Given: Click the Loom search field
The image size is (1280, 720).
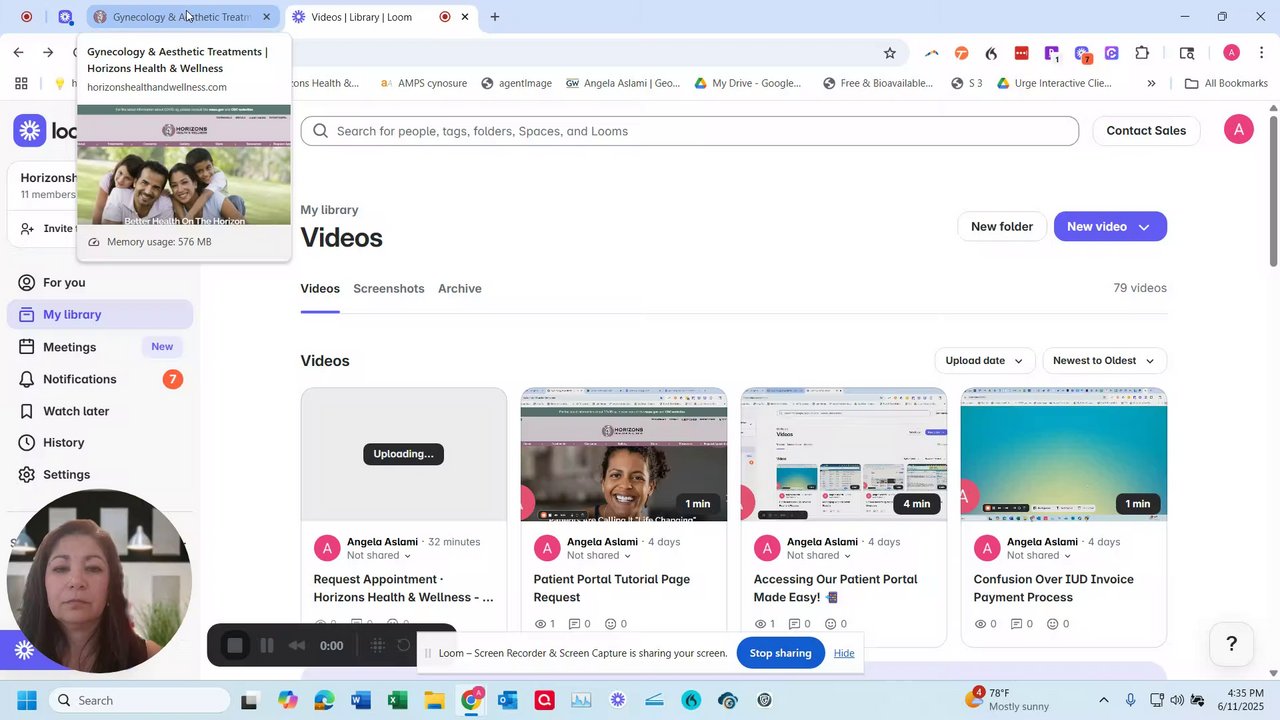Looking at the screenshot, I should 690,131.
